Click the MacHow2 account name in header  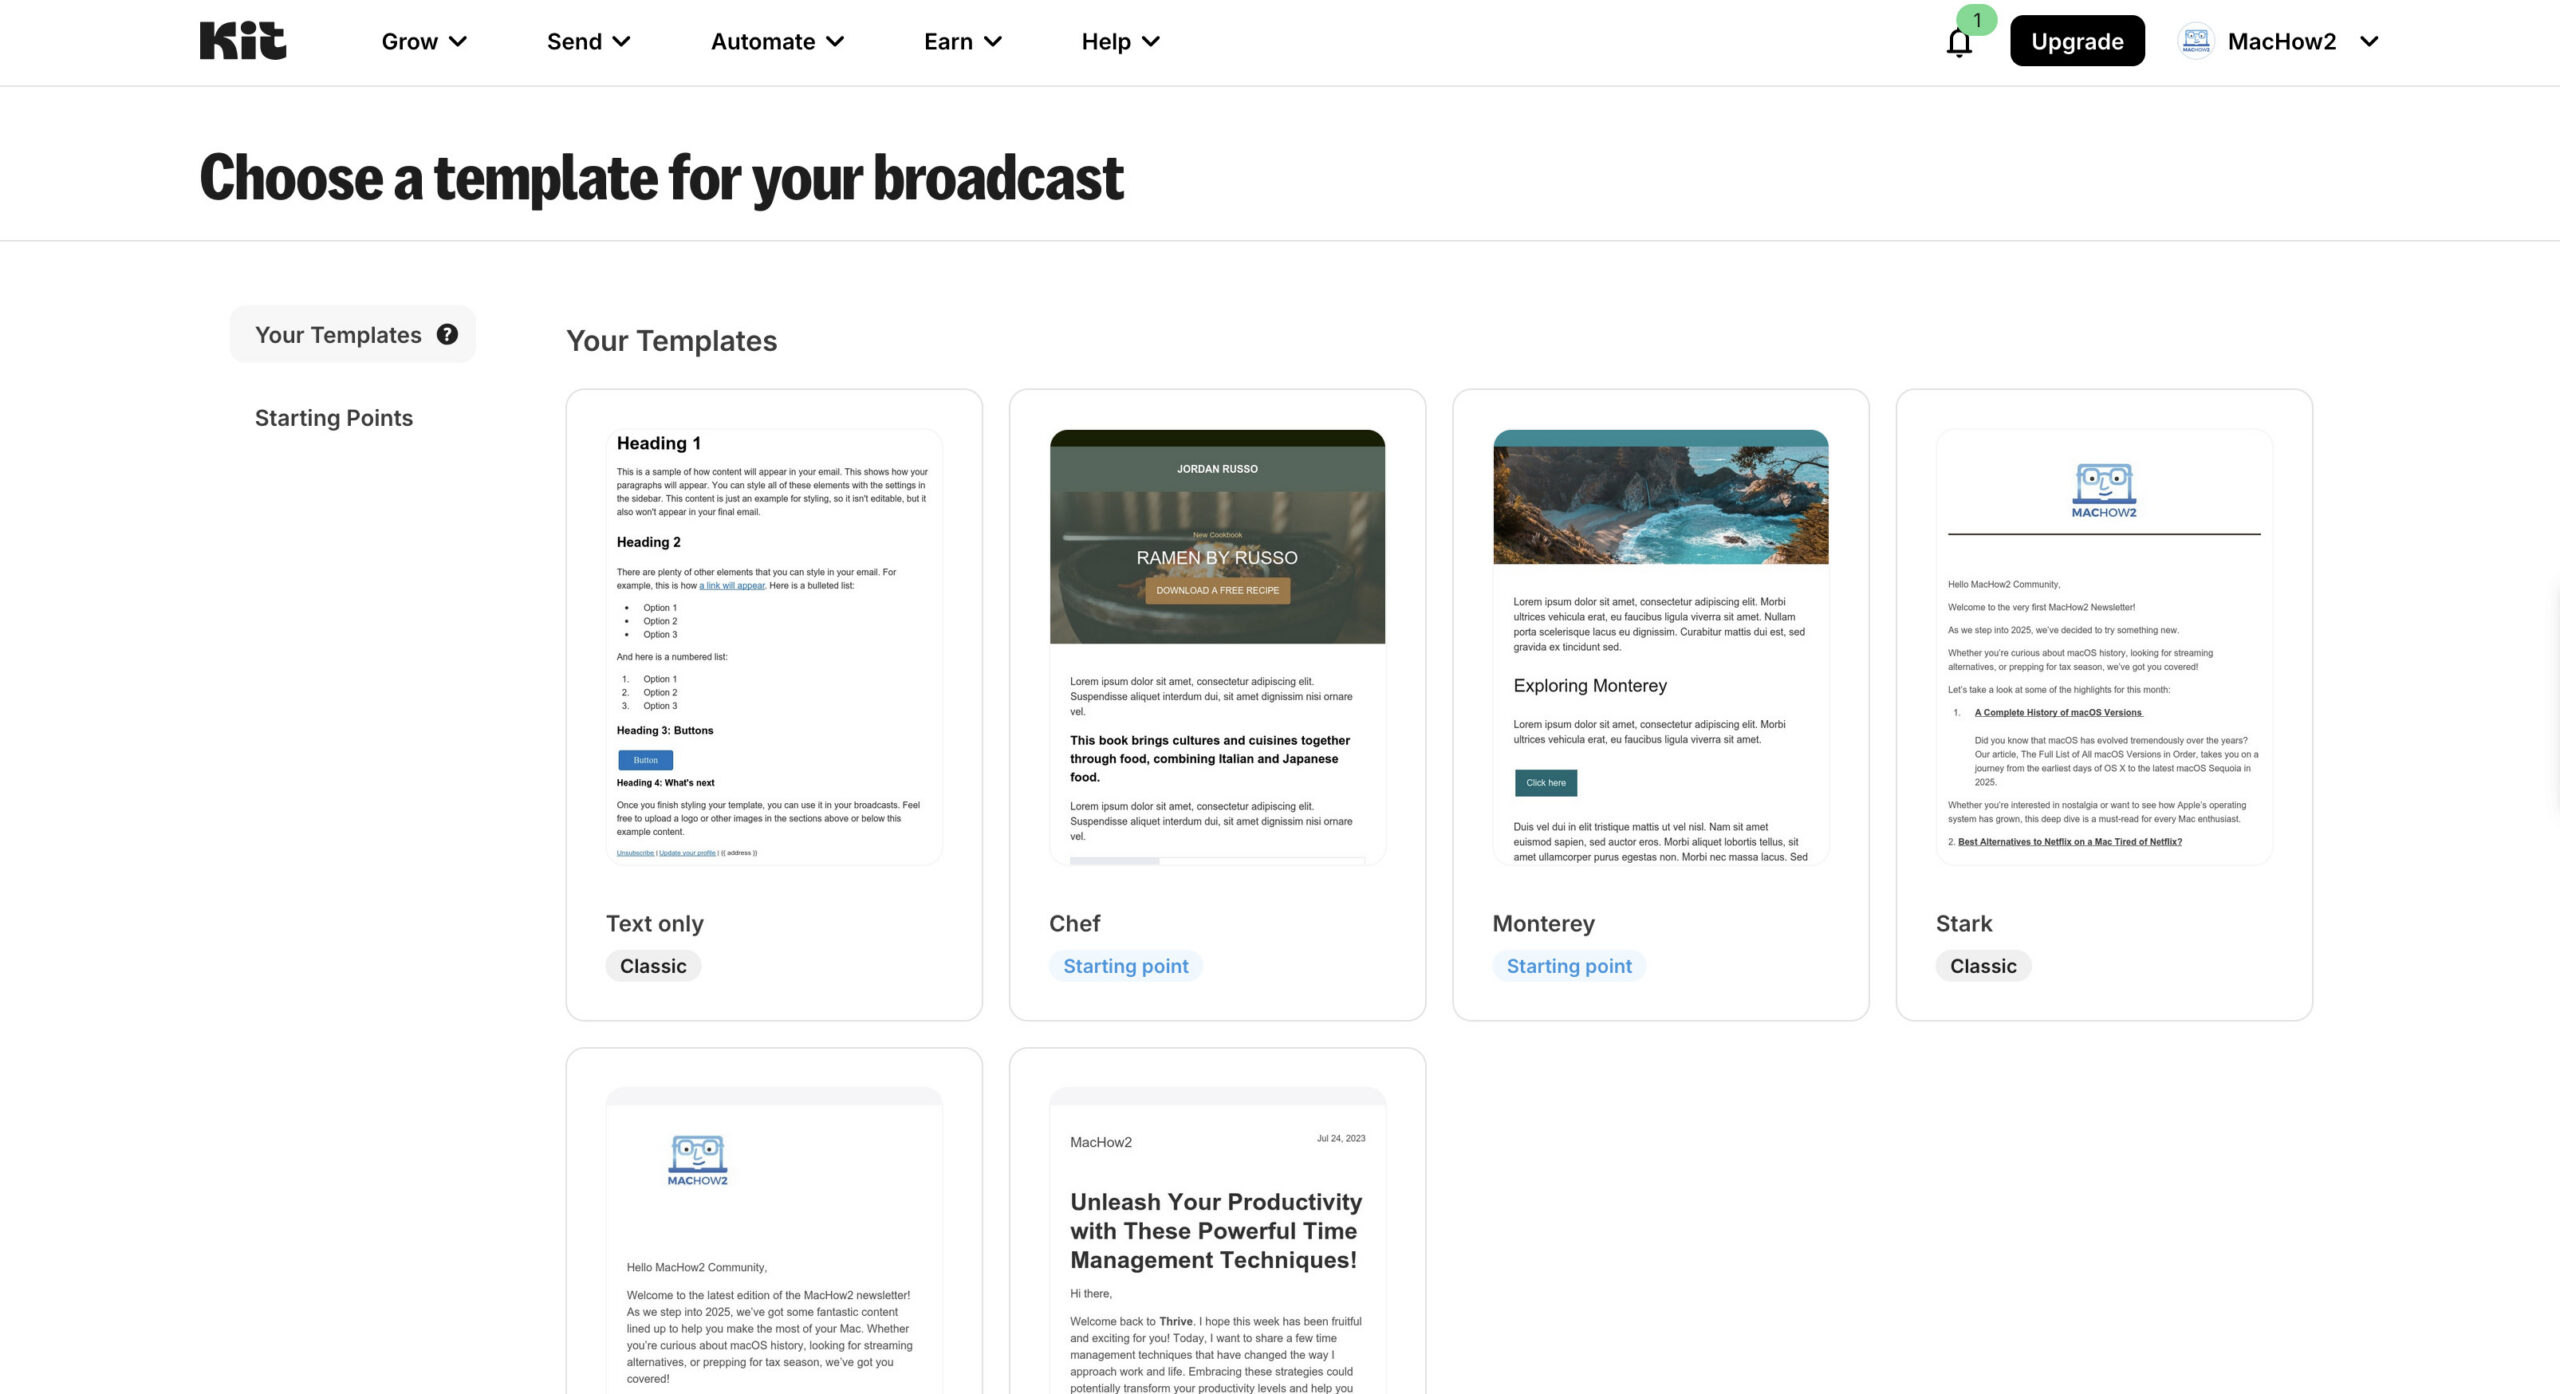point(2282,41)
